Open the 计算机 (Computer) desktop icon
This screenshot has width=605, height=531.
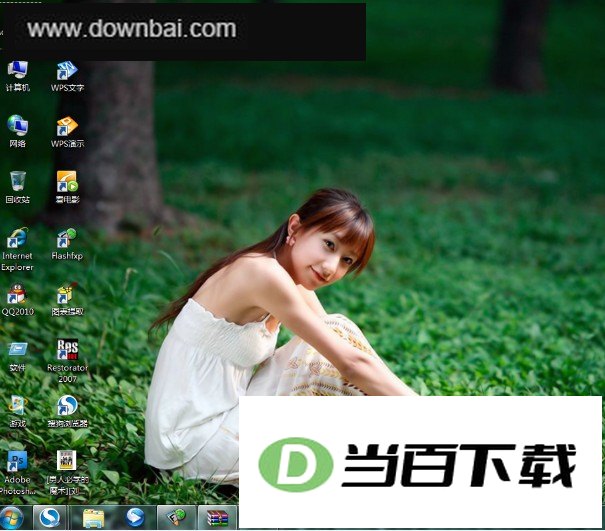pyautogui.click(x=17, y=76)
